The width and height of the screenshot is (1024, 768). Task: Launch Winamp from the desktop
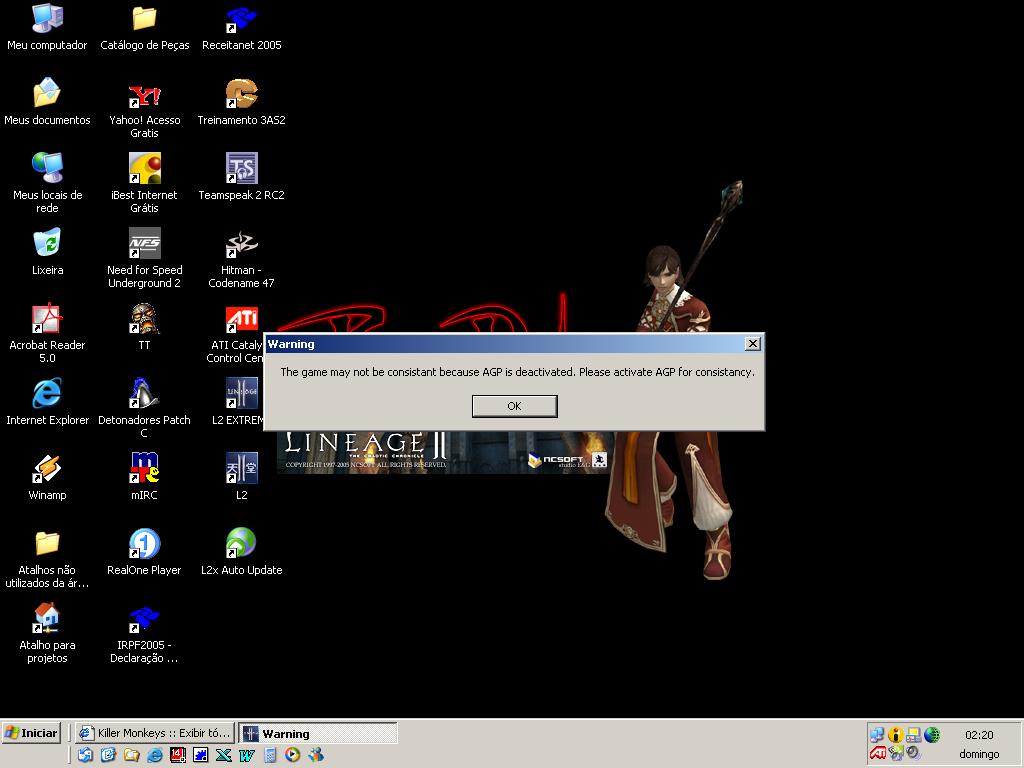click(x=47, y=469)
